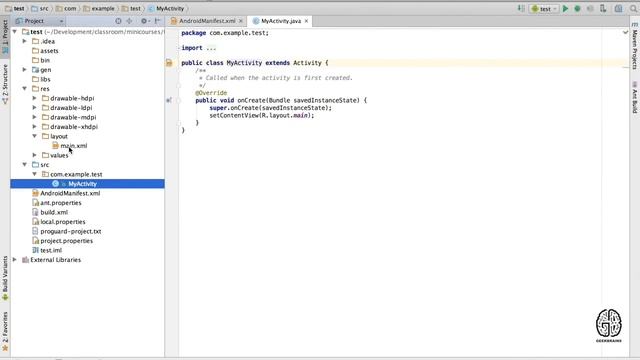The height and width of the screenshot is (360, 640).
Task: Click the green Run button
Action: [x=565, y=9]
